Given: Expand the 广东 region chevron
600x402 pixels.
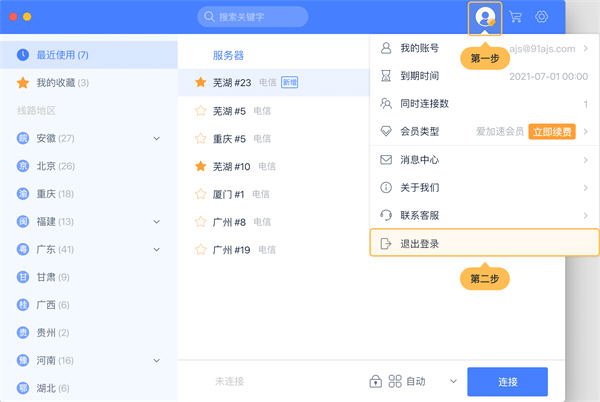Looking at the screenshot, I should click(x=157, y=250).
